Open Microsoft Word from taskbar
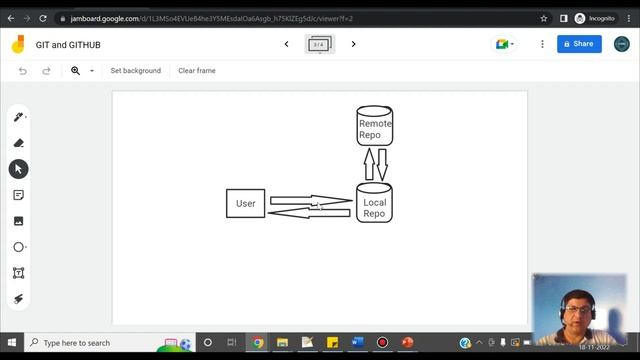 [x=358, y=342]
